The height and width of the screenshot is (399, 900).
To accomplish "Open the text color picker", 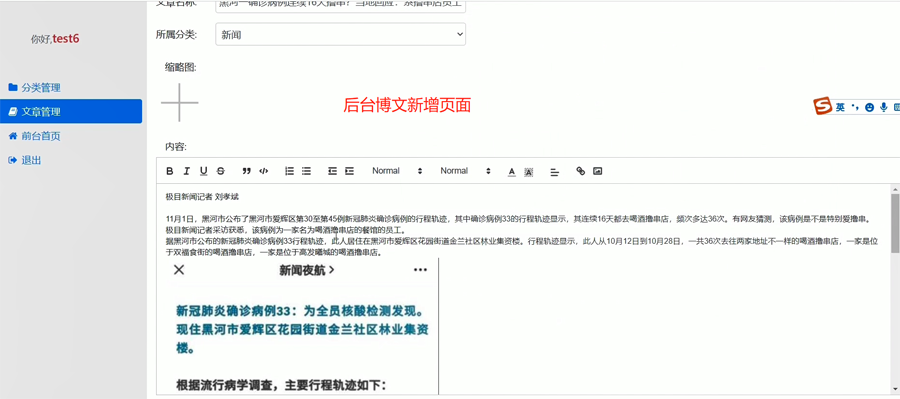I will coord(511,171).
